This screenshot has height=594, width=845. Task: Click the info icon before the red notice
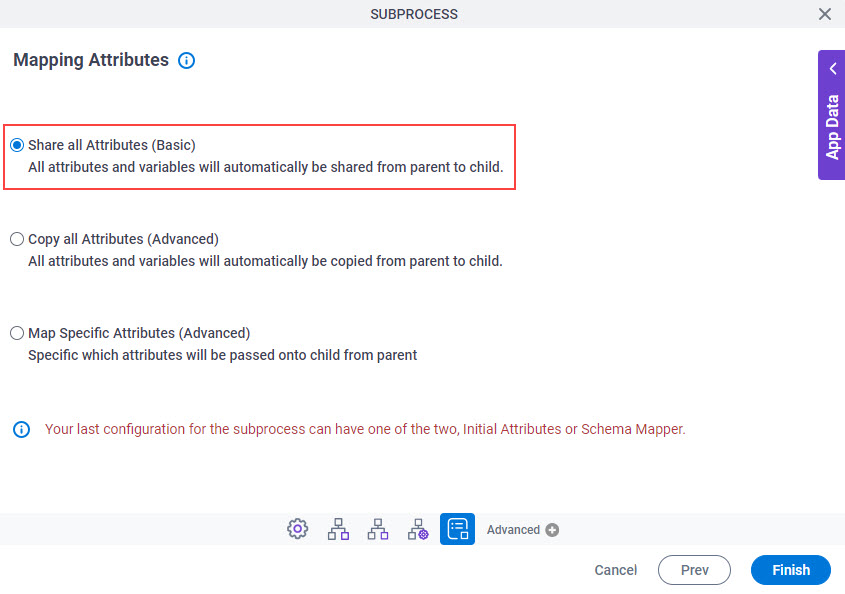pyautogui.click(x=22, y=430)
